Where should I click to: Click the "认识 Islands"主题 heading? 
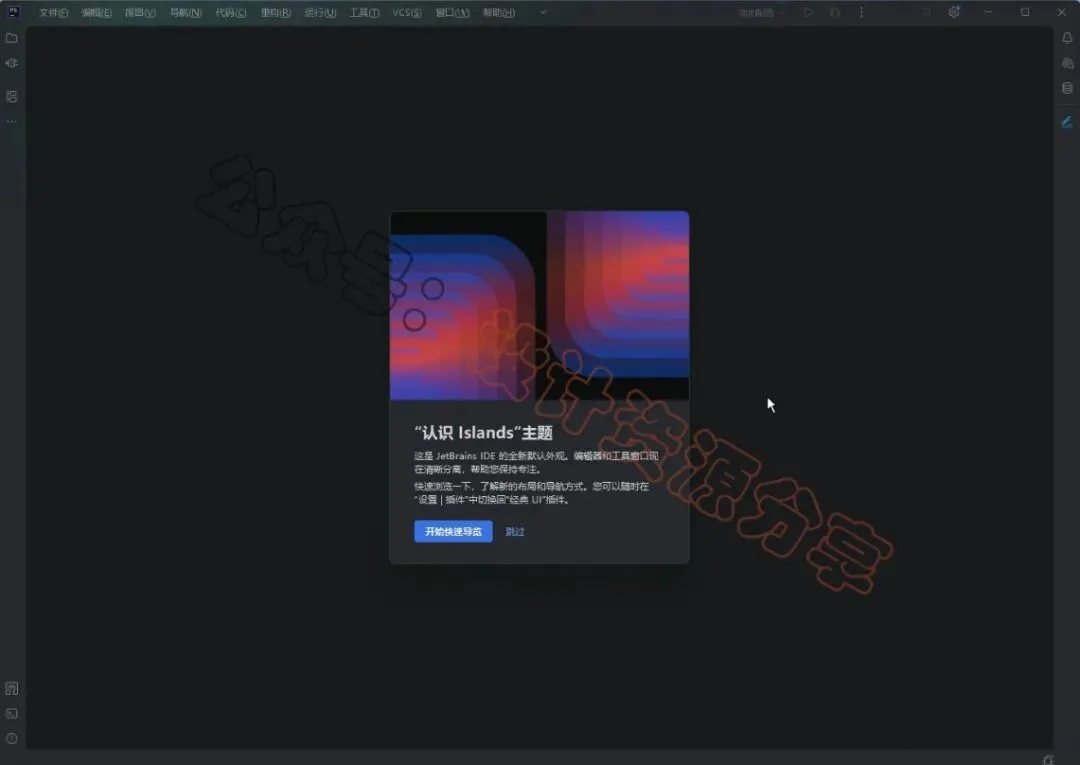click(484, 433)
